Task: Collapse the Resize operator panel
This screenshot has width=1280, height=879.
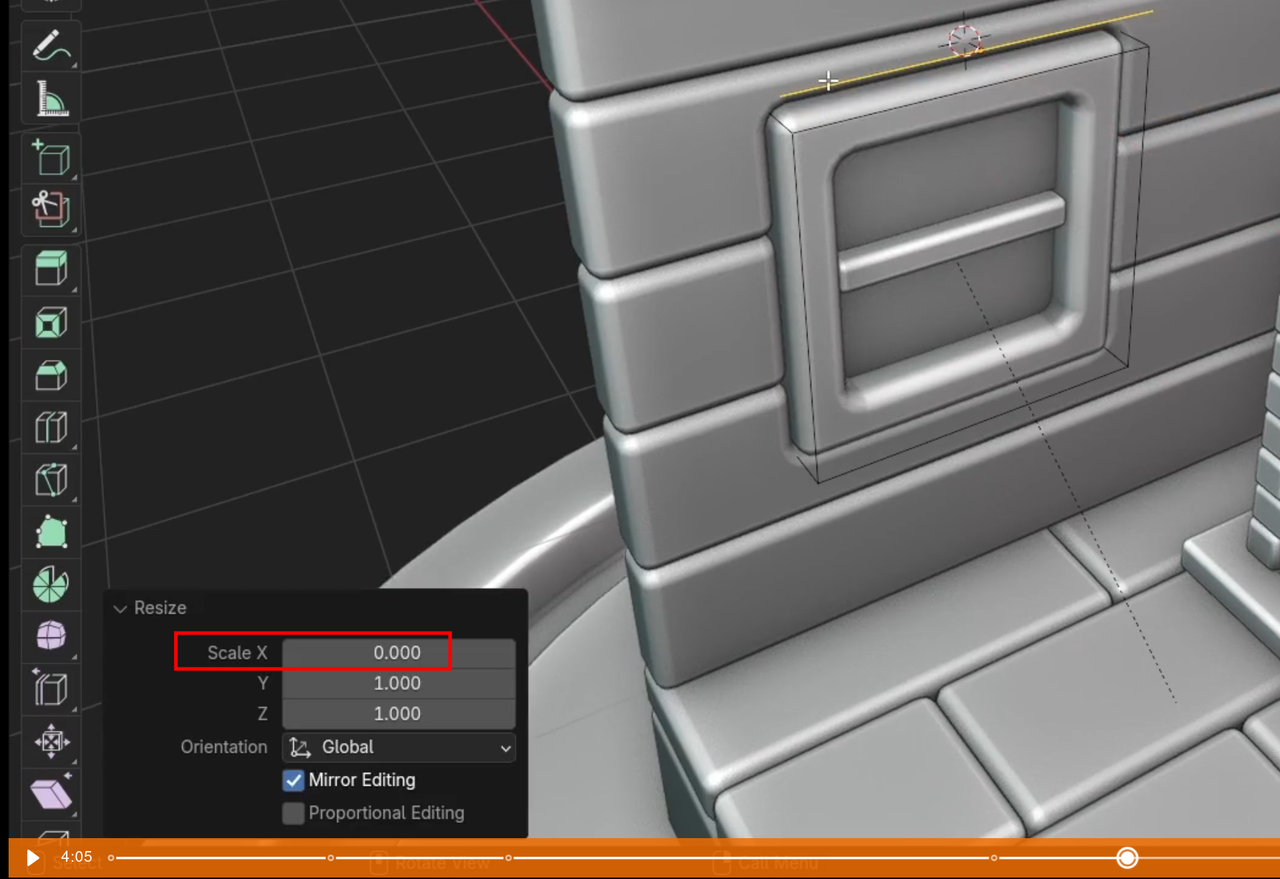Action: (x=120, y=608)
